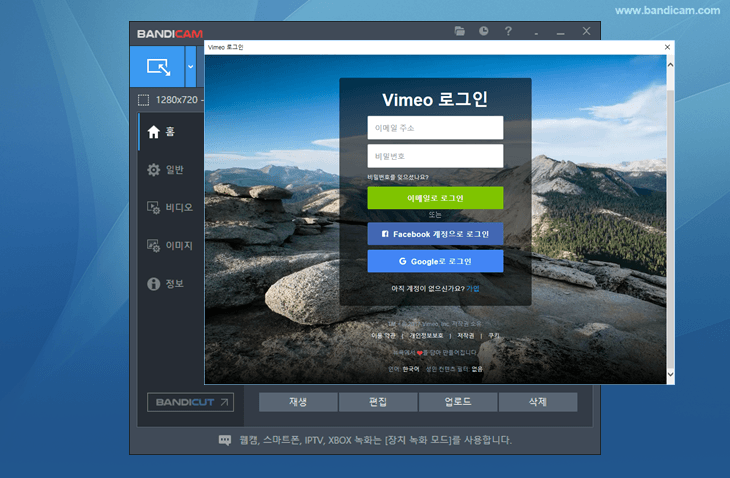Click the mature content filter 없음 link
This screenshot has width=730, height=478.
pos(477,369)
